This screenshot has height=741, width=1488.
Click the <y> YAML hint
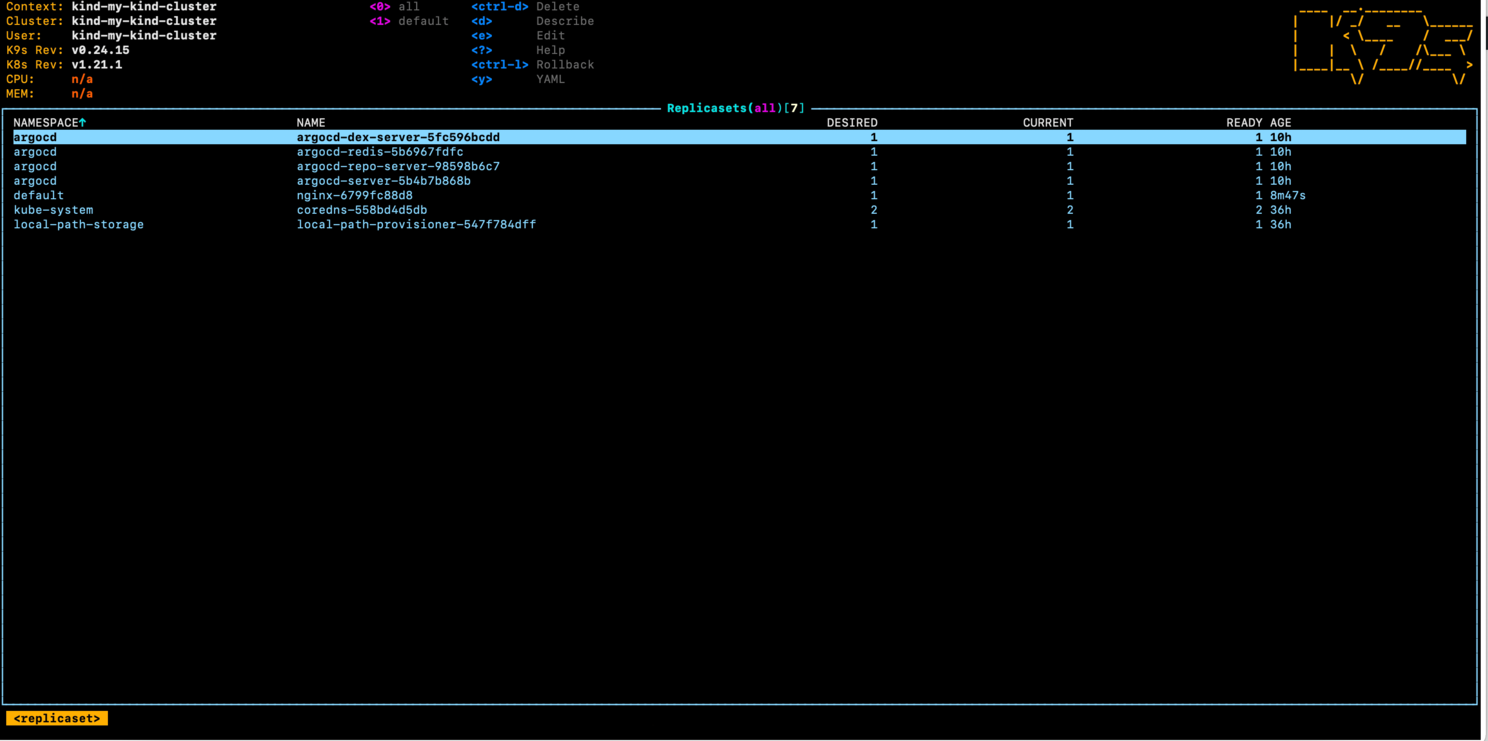click(x=518, y=79)
